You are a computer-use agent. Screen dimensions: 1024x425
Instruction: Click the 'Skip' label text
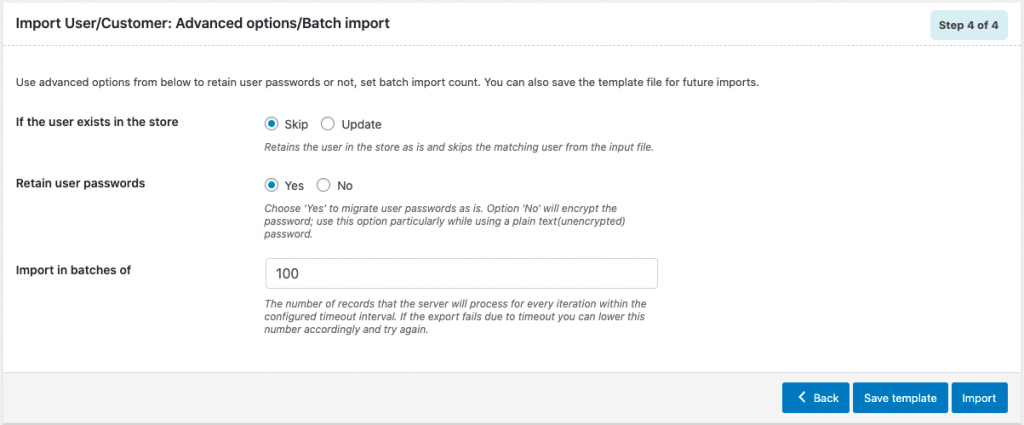(296, 124)
